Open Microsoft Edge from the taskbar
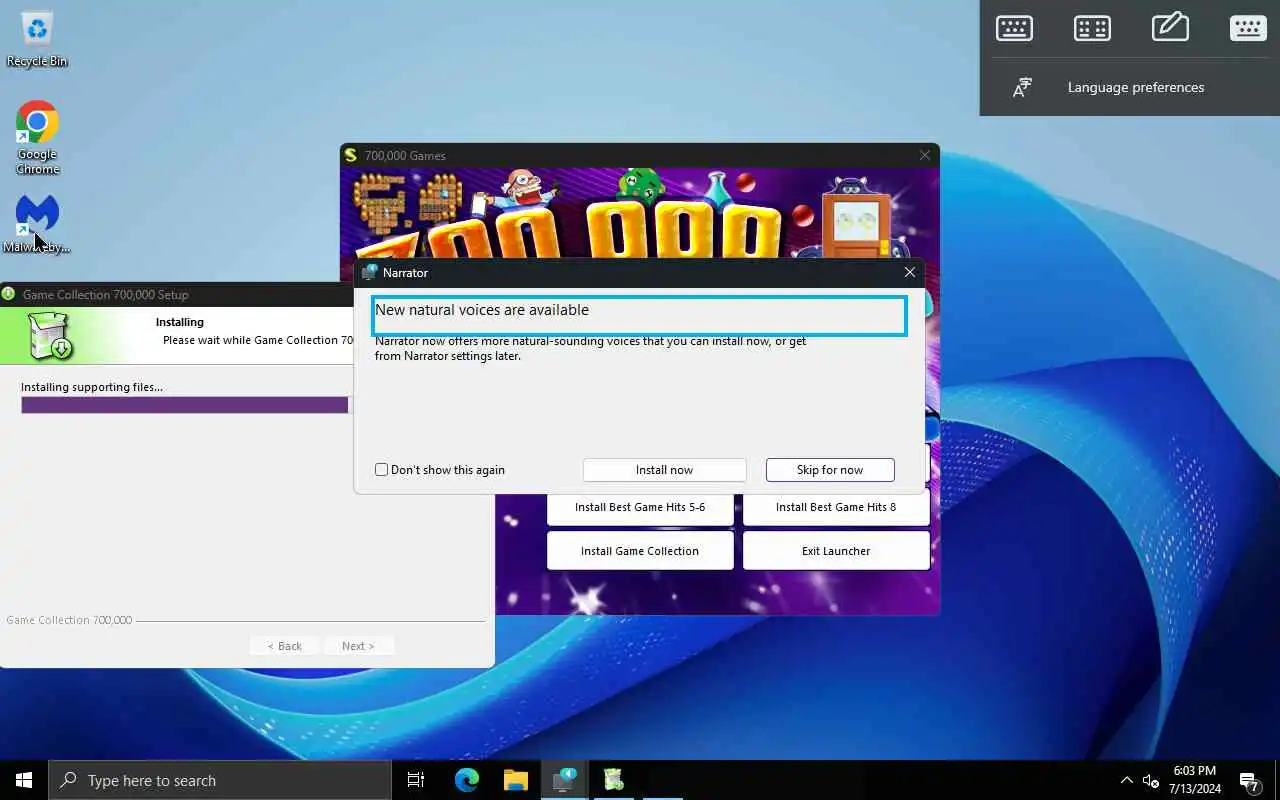The width and height of the screenshot is (1280, 800). click(467, 780)
